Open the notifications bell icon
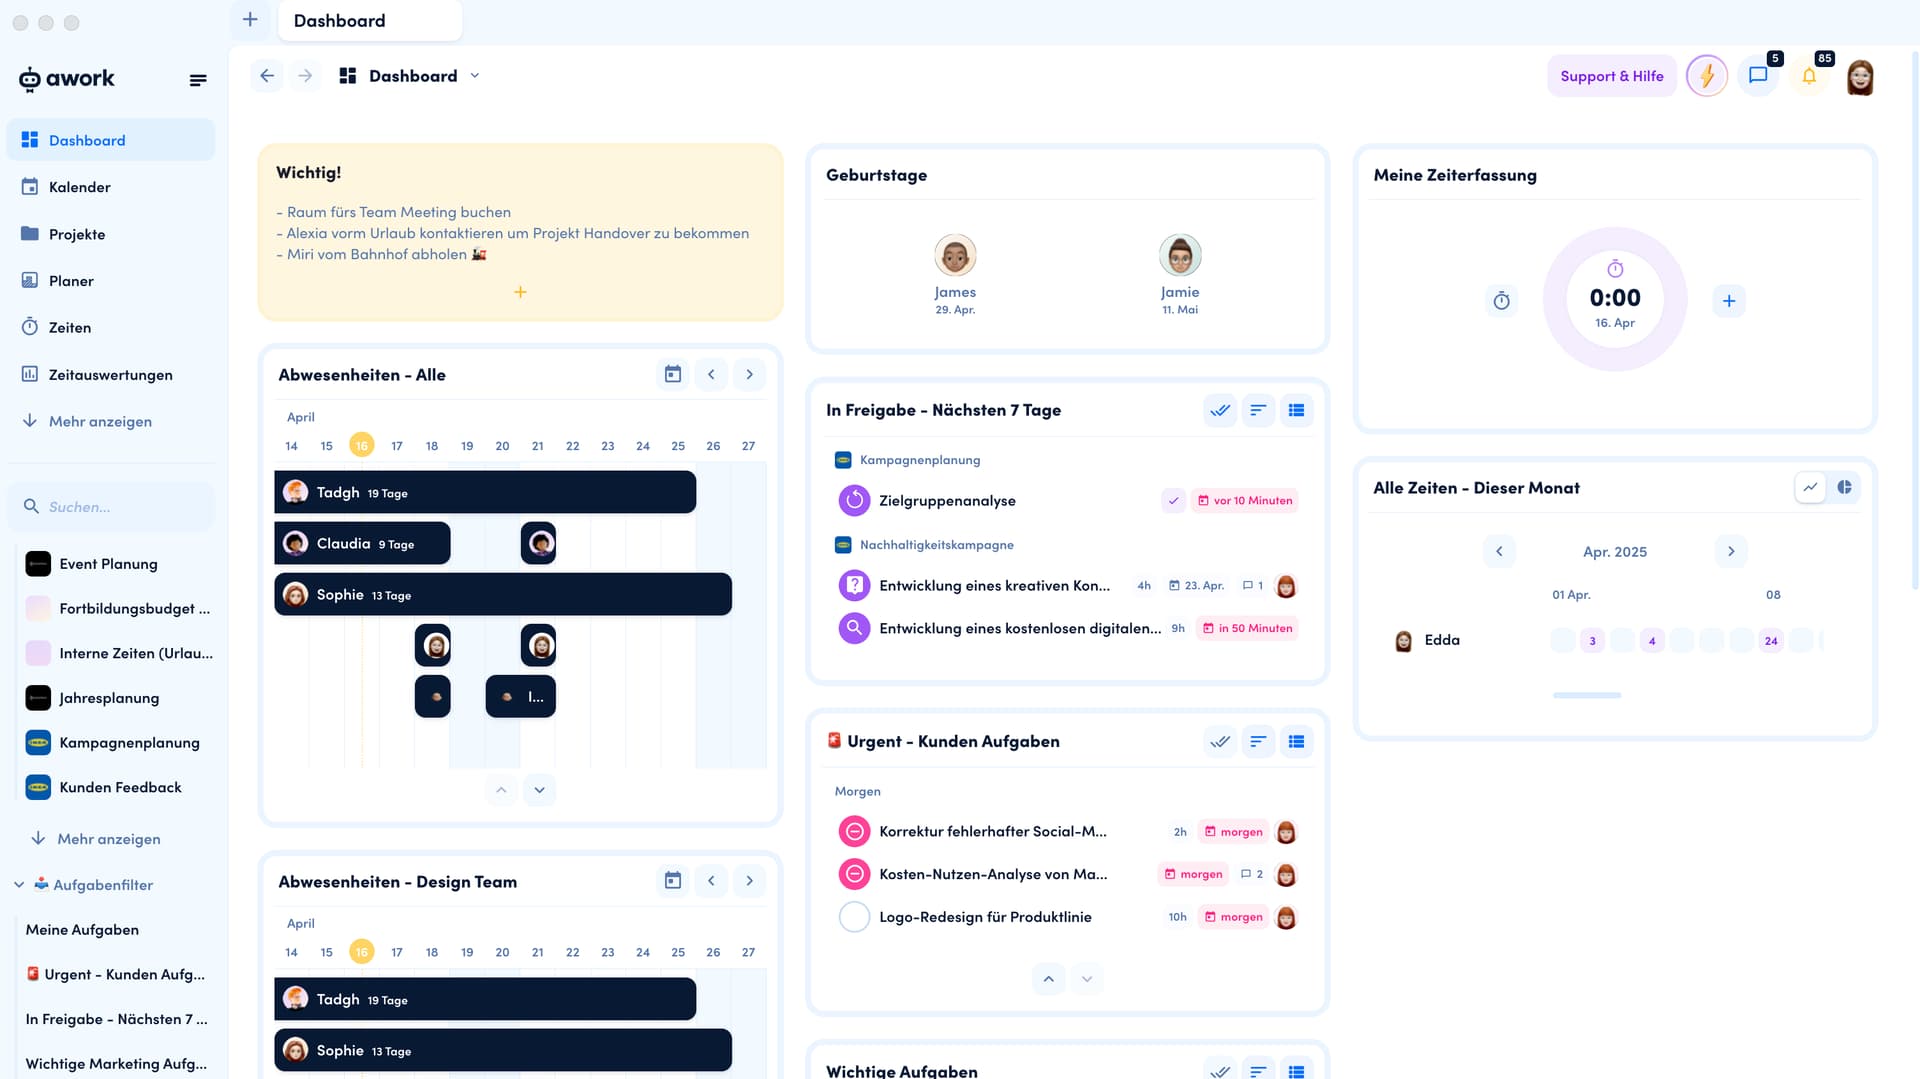 [1809, 76]
